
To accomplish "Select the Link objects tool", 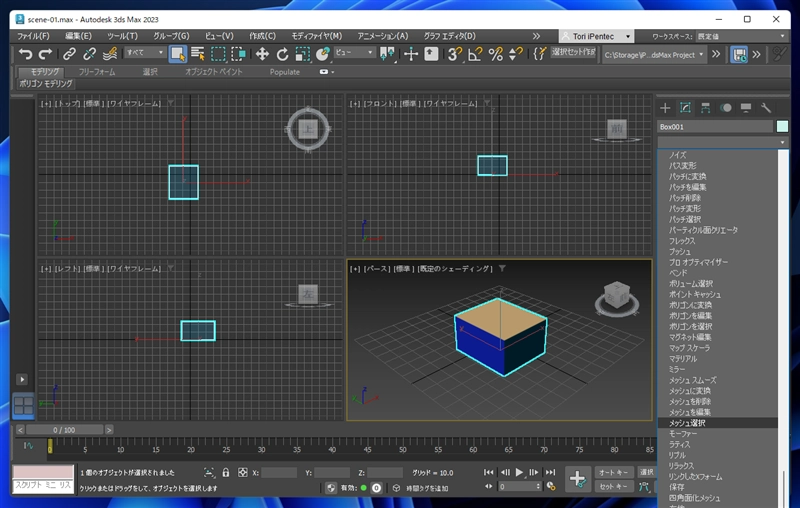I will [69, 54].
